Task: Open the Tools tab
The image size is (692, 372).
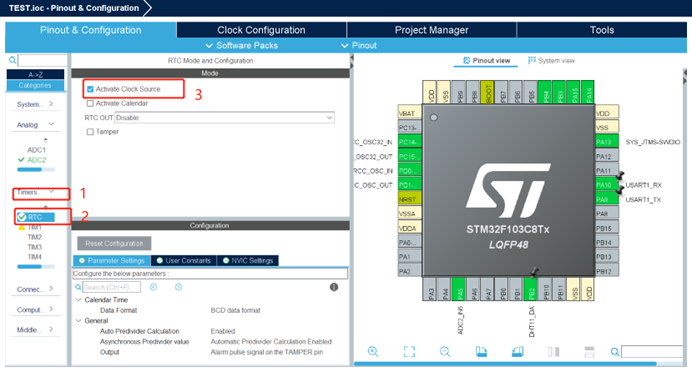Action: [602, 30]
